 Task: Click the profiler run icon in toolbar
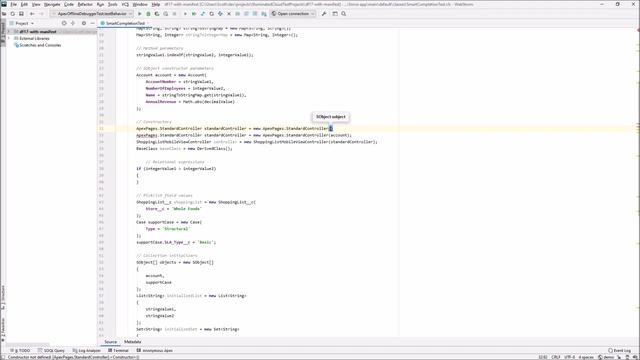click(x=166, y=14)
